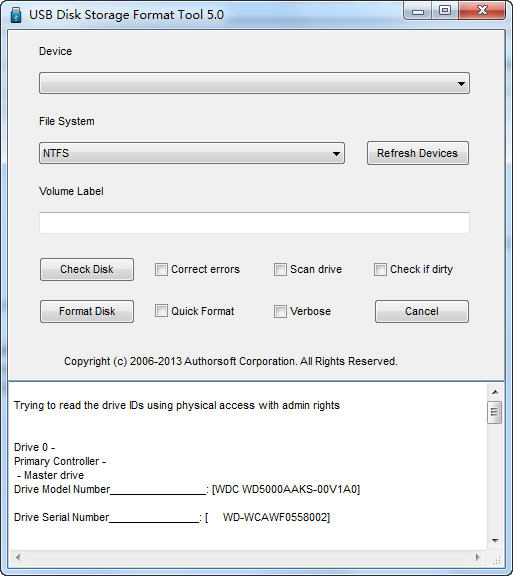Click the USB drive icon in title bar

(16, 15)
